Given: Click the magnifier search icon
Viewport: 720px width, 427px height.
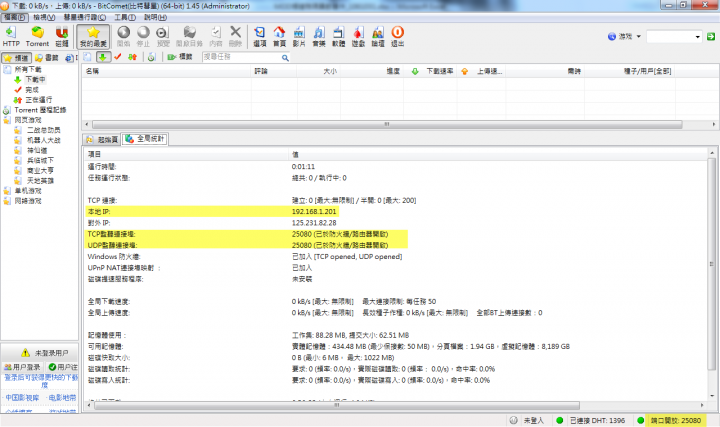Looking at the screenshot, I should (x=285, y=58).
